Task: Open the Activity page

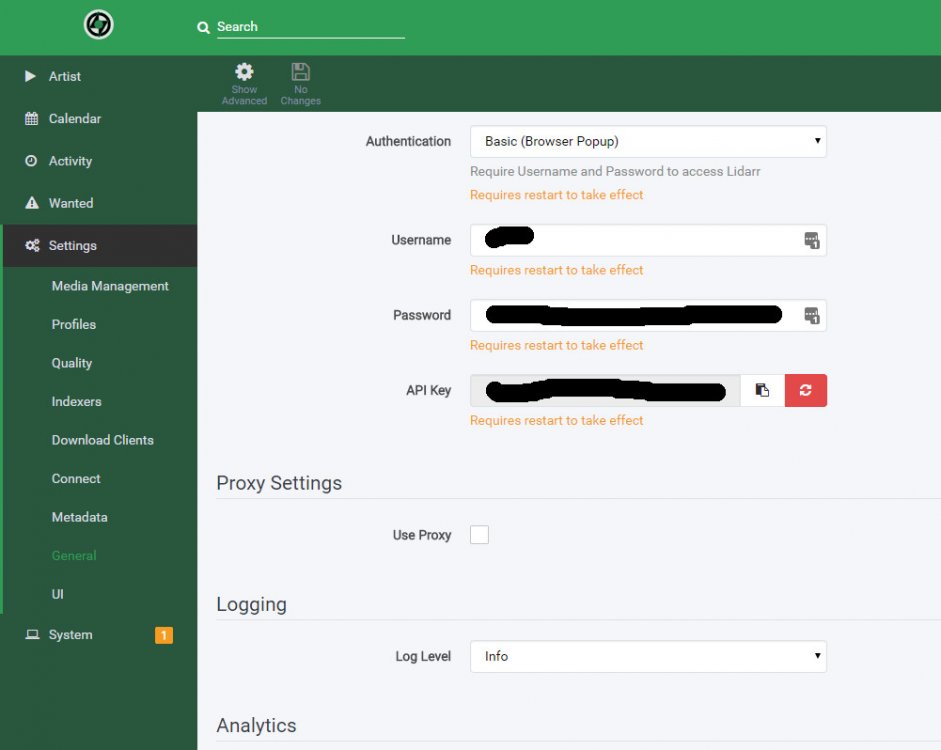Action: 98,161
